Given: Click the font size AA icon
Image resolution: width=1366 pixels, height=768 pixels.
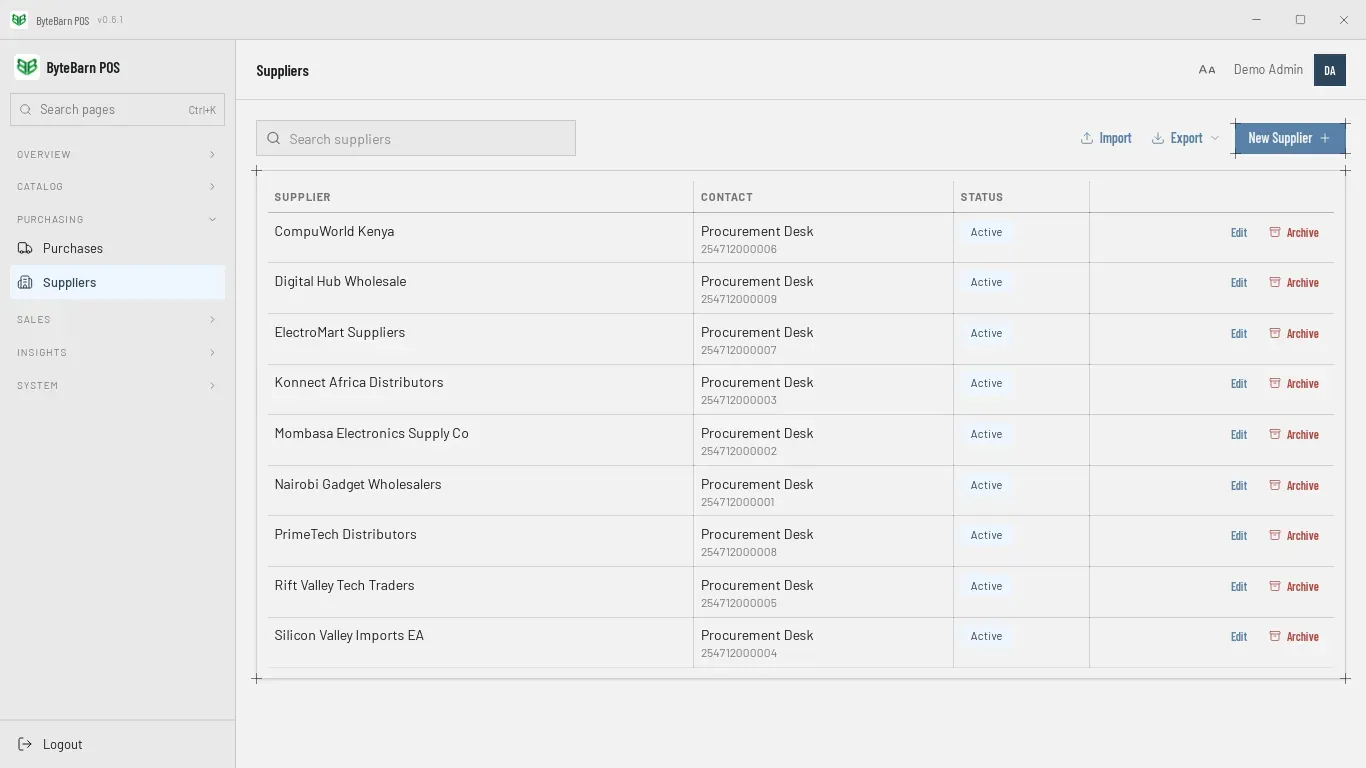Looking at the screenshot, I should click(x=1207, y=70).
